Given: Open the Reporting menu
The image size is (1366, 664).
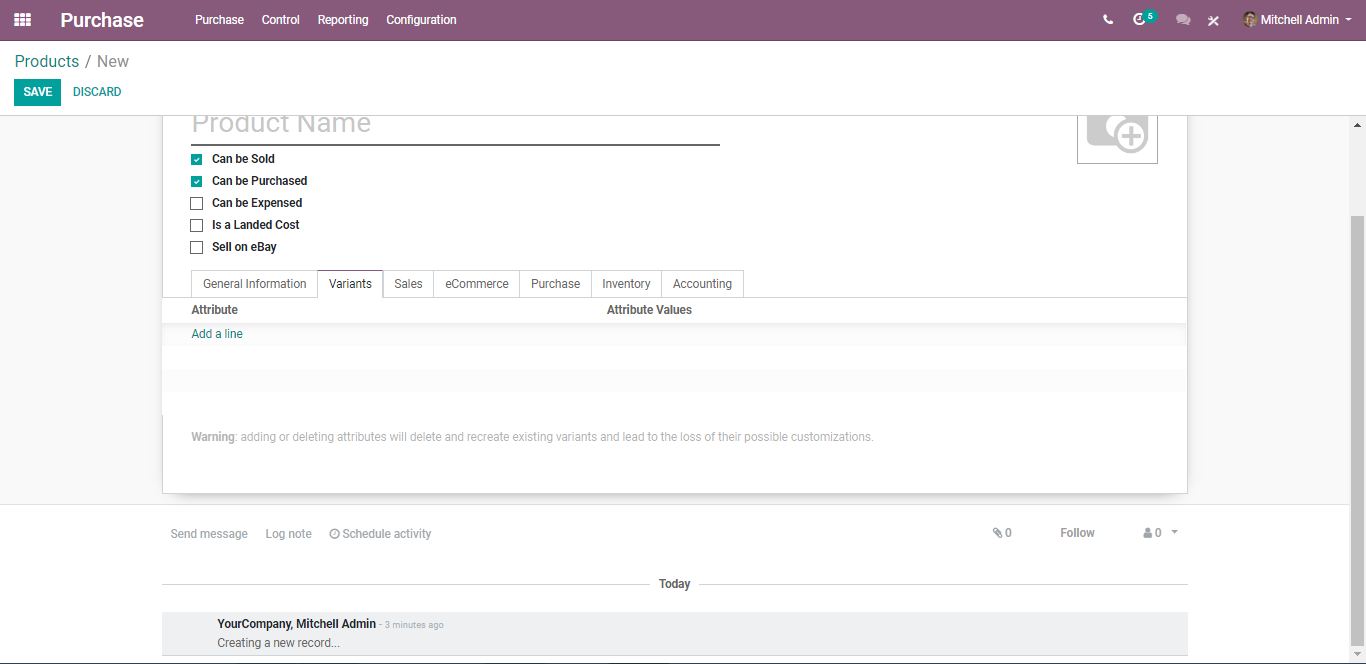Looking at the screenshot, I should tap(343, 20).
